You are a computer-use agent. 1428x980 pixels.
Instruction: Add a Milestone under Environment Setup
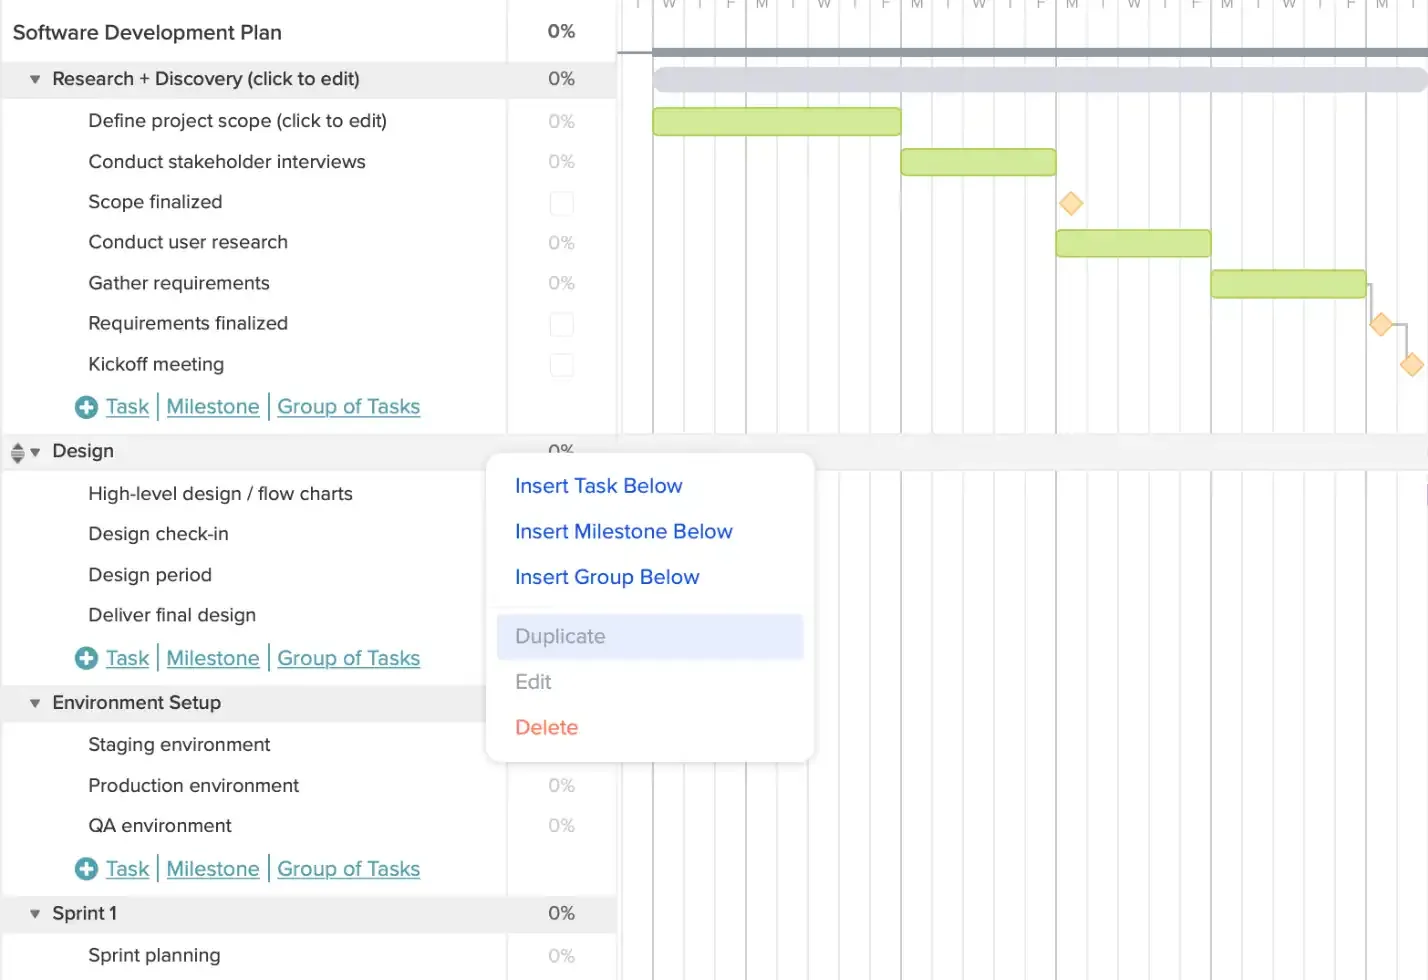click(213, 869)
